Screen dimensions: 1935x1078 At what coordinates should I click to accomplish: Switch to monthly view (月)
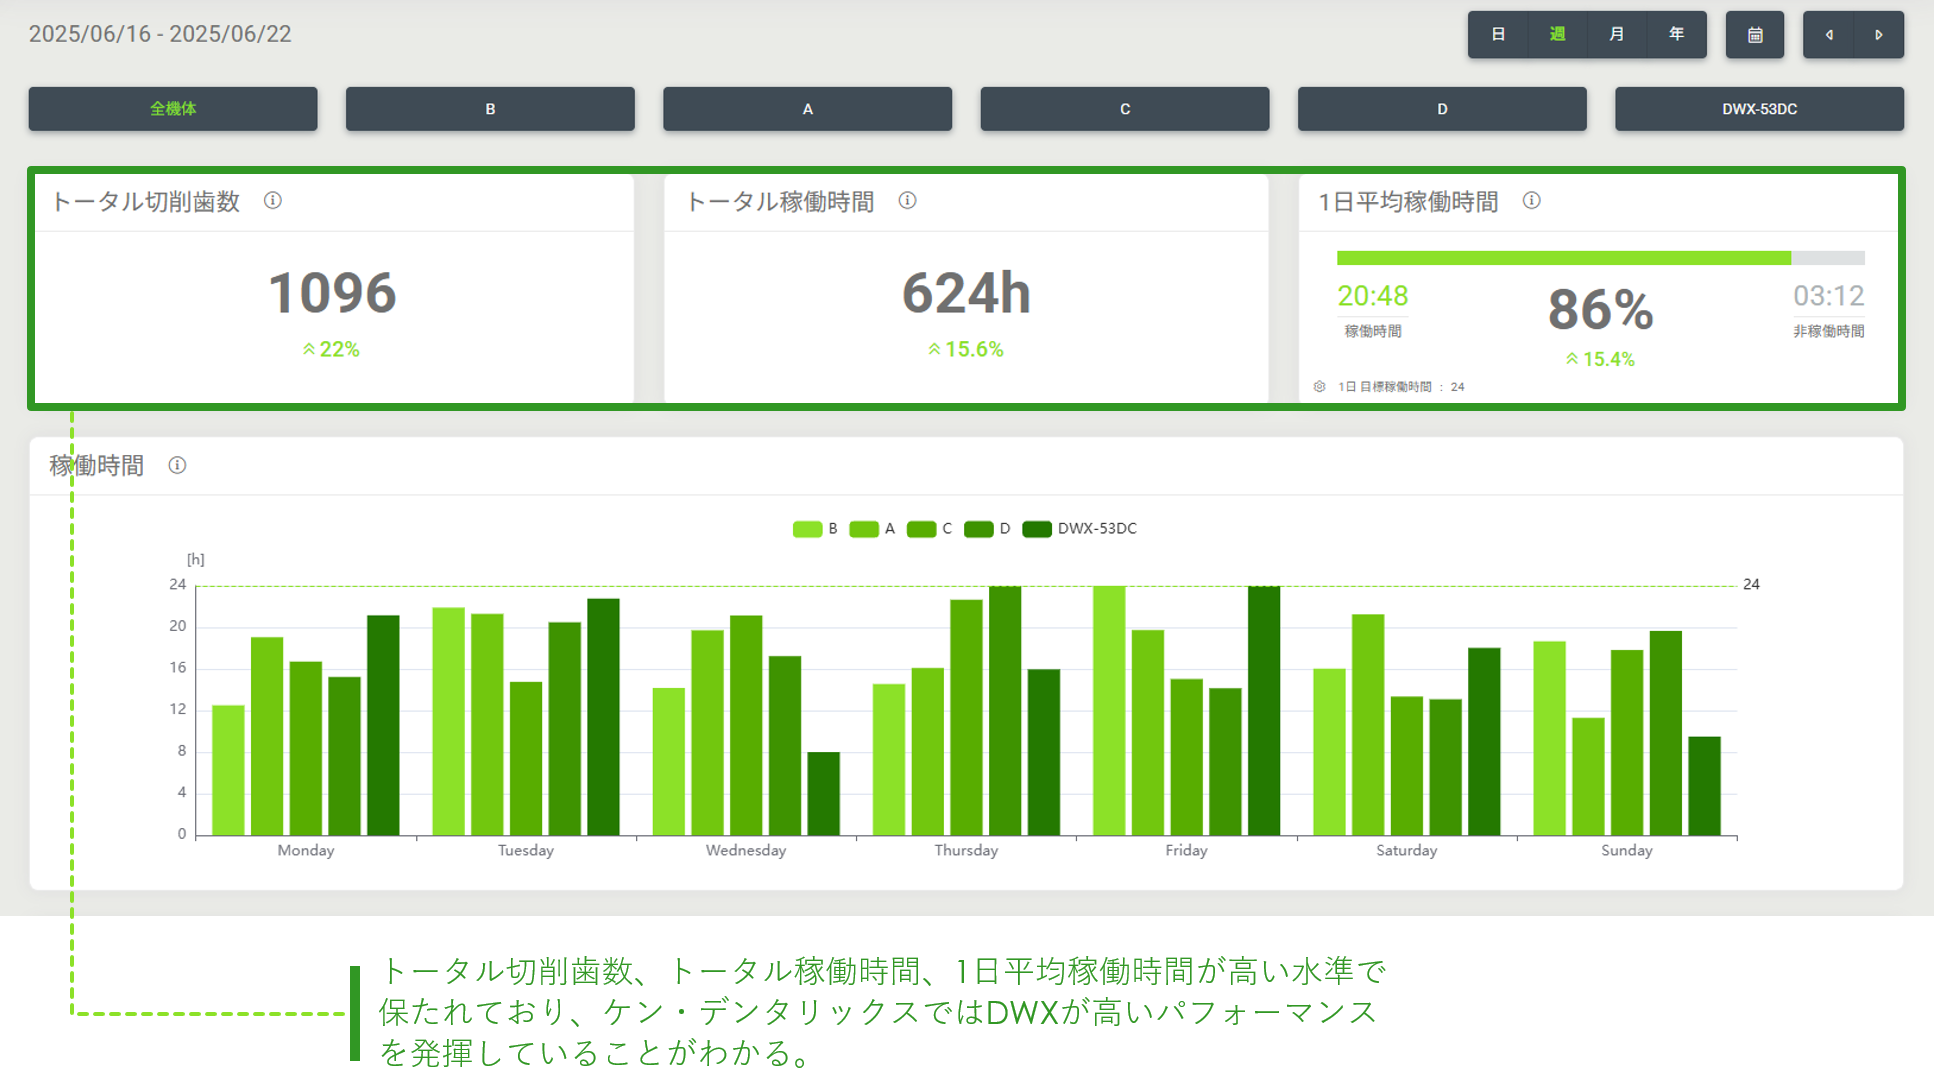coord(1616,35)
